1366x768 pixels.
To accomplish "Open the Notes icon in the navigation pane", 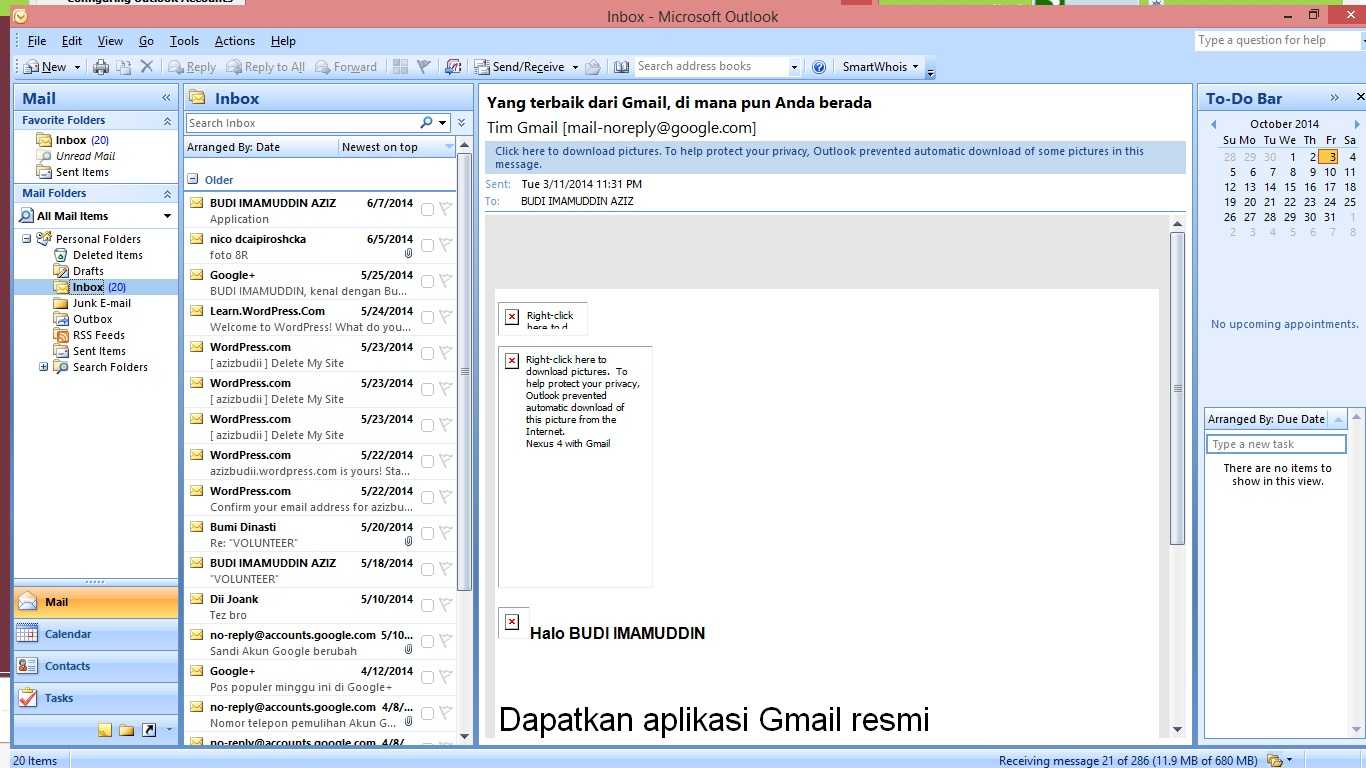I will (x=105, y=730).
